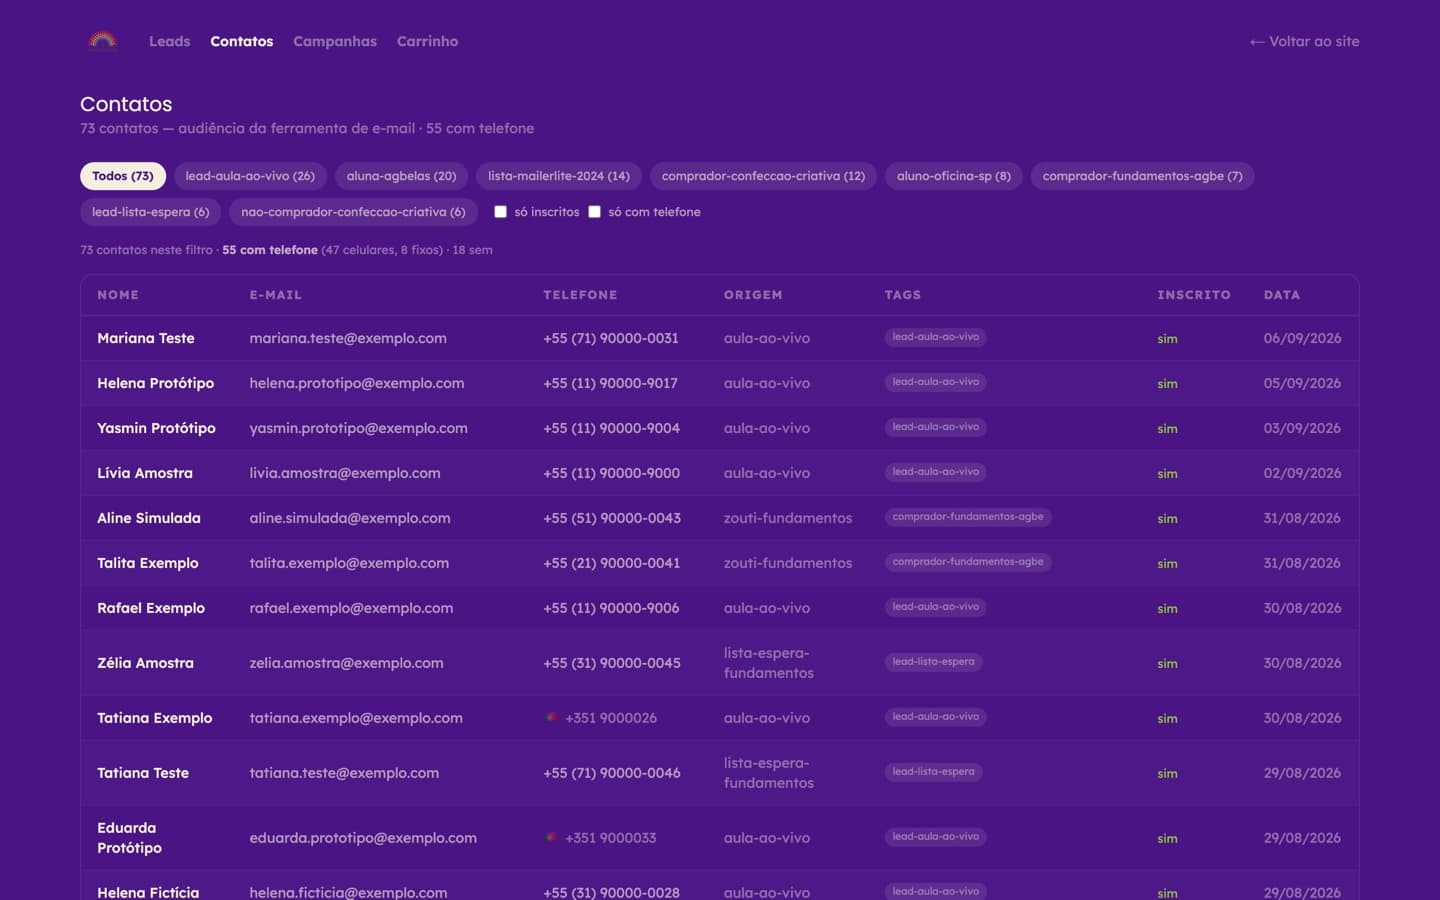The width and height of the screenshot is (1440, 900).
Task: Click the TELEFONE column header
Action: tap(580, 295)
